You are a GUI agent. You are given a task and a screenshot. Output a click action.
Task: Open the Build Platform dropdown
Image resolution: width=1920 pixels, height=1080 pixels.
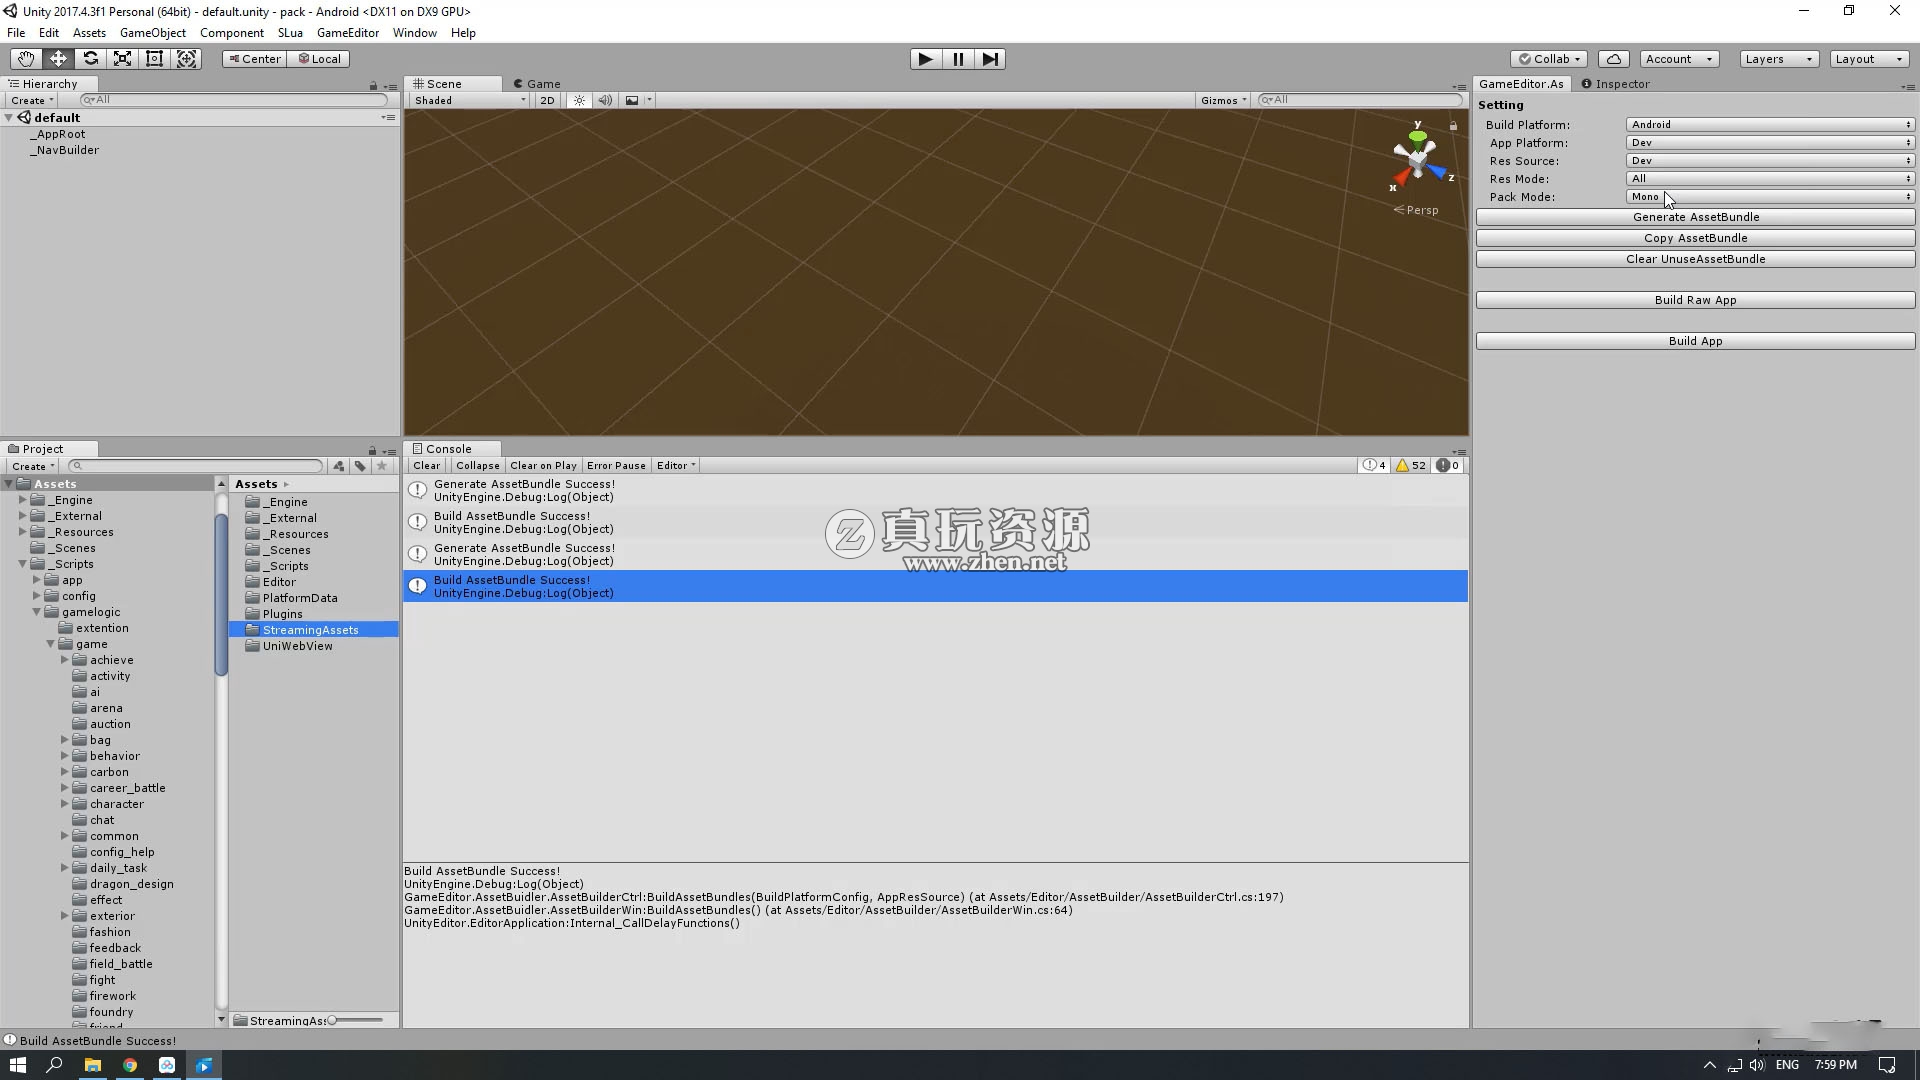click(x=1770, y=125)
